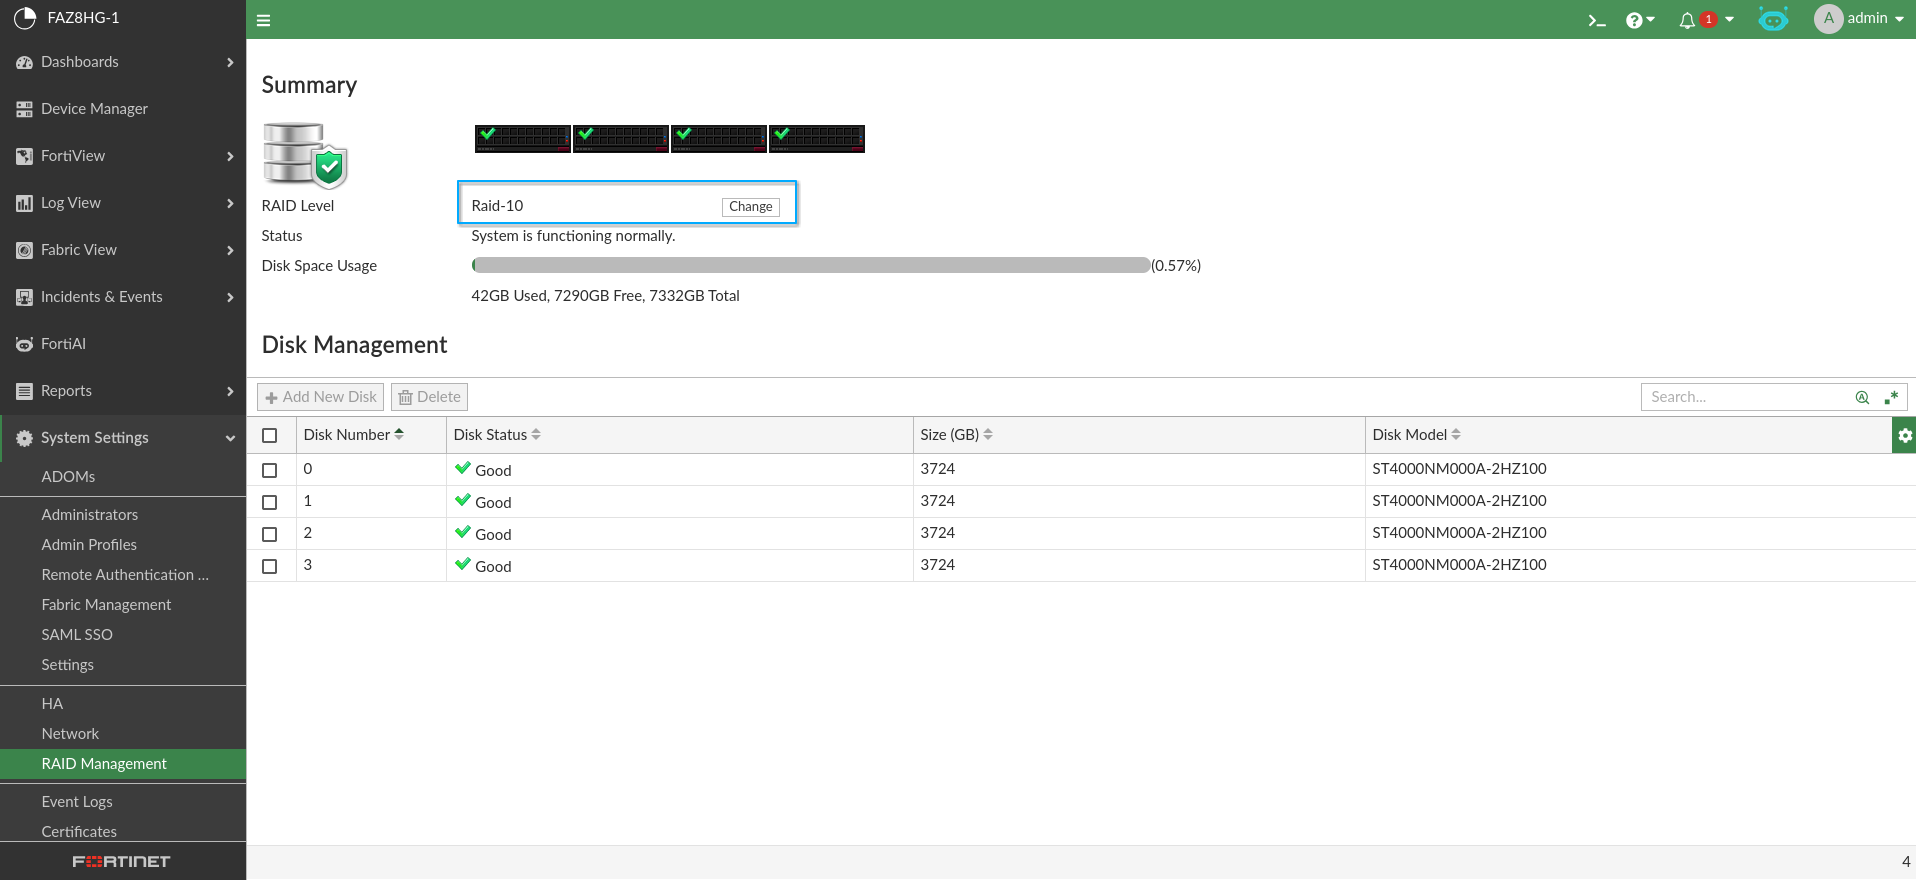Click the Delete disk button
The height and width of the screenshot is (880, 1916).
coord(429,397)
